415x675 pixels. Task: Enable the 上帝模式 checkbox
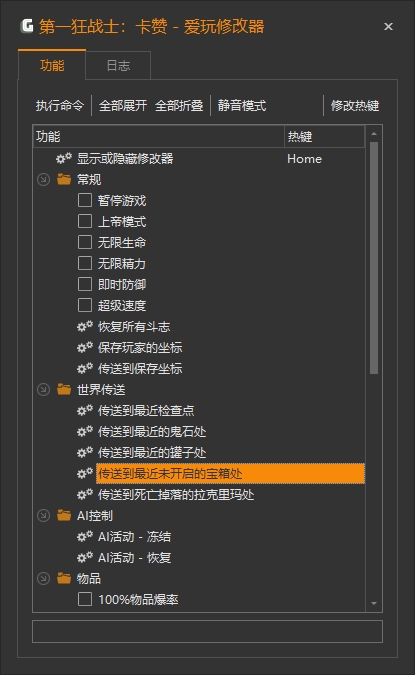click(x=85, y=221)
